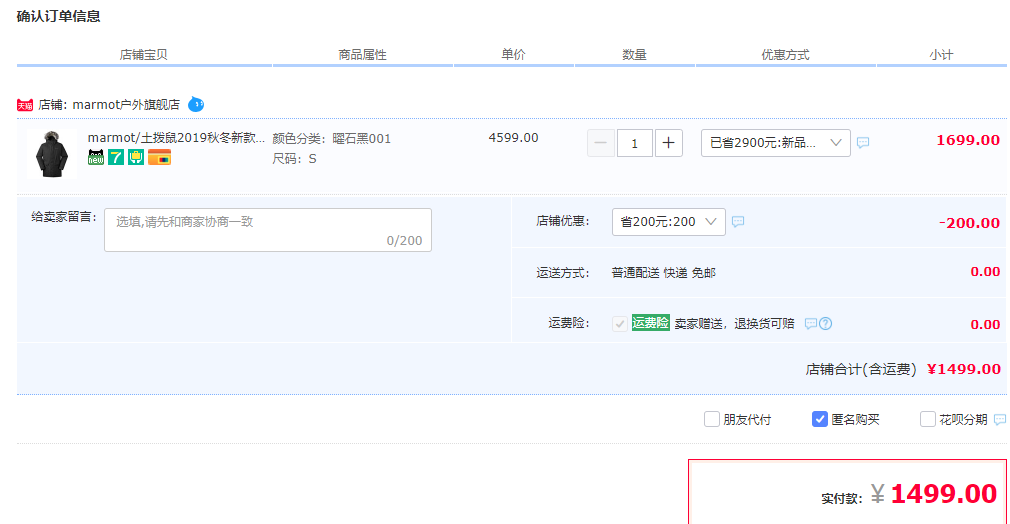Click the comment bubble icon beside 退换货可赔
1010x524 pixels.
tap(811, 324)
